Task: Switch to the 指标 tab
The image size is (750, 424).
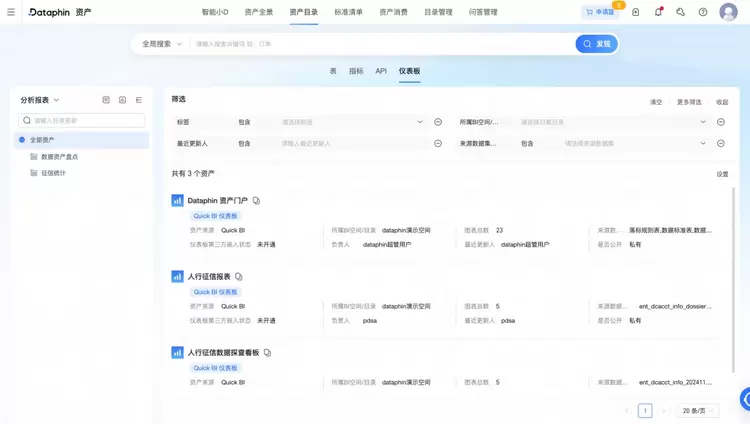Action: (x=356, y=71)
